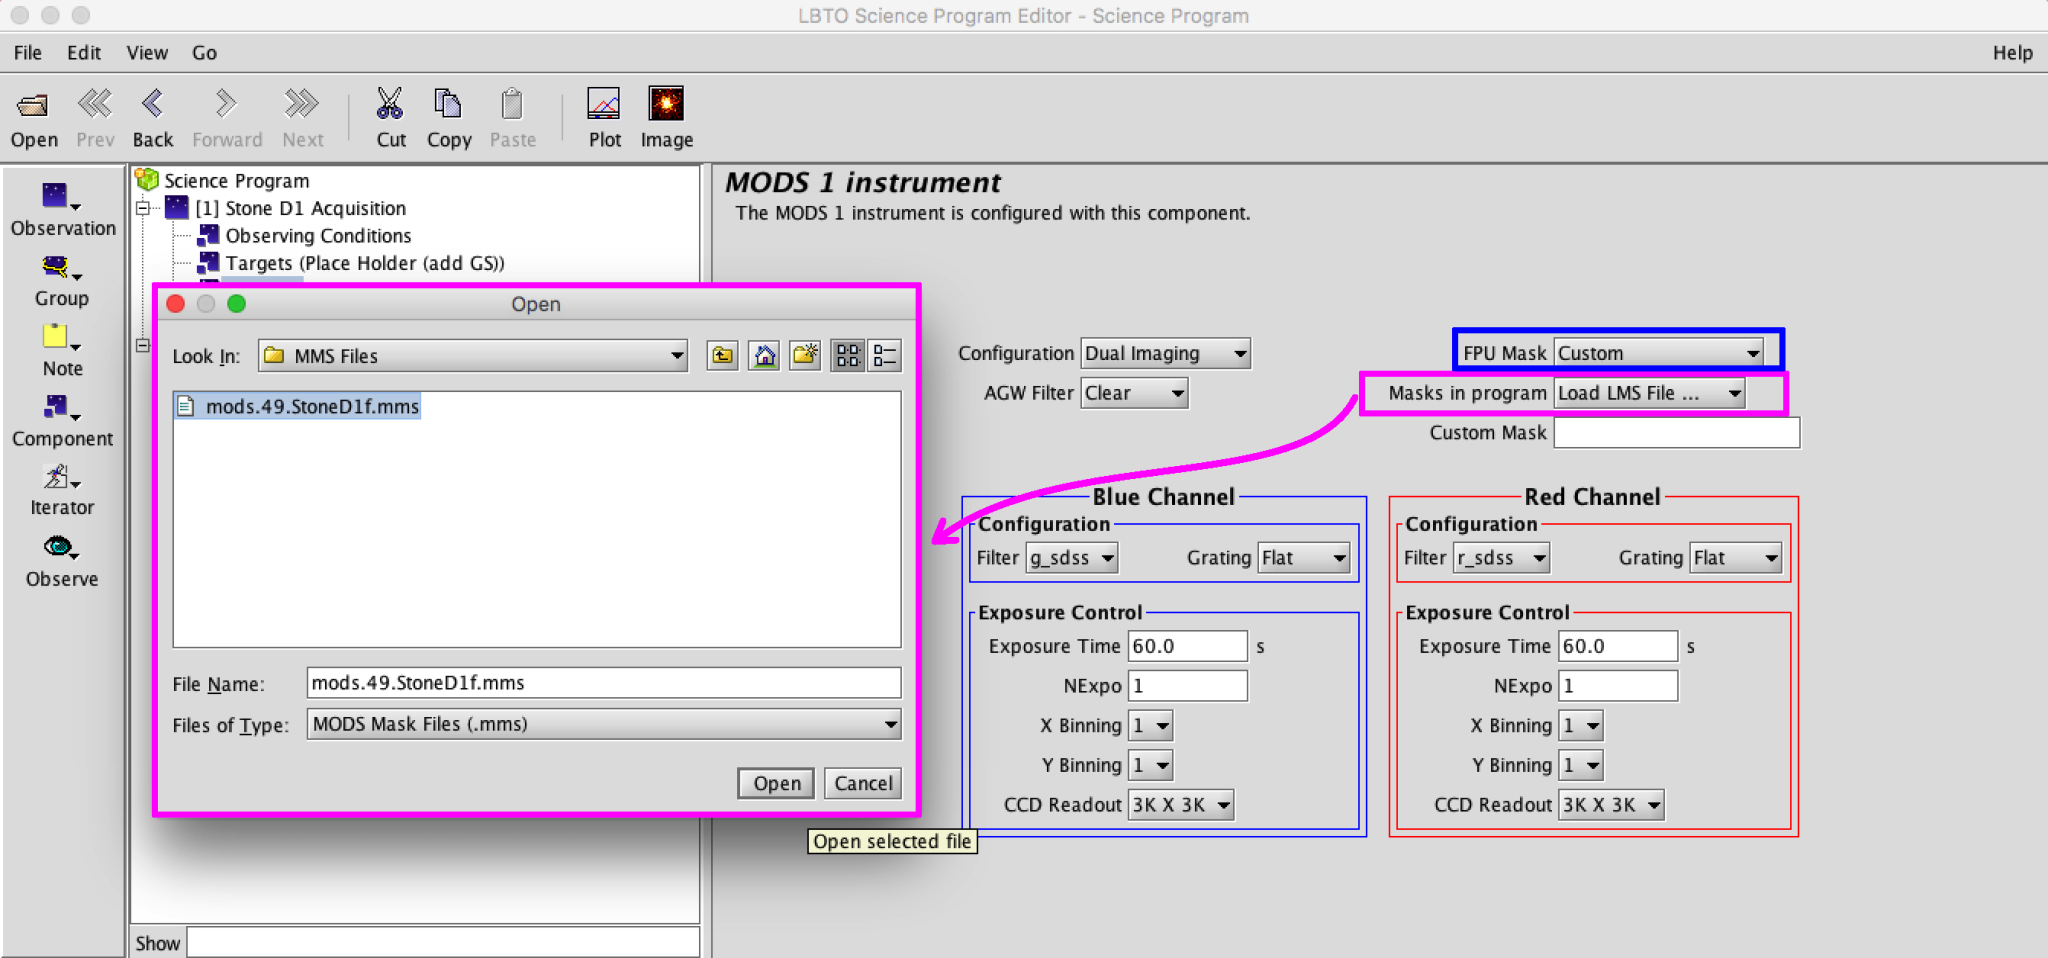Select the Stone D1 Acquisition observation
Viewport: 2048px width, 958px height.
300,208
